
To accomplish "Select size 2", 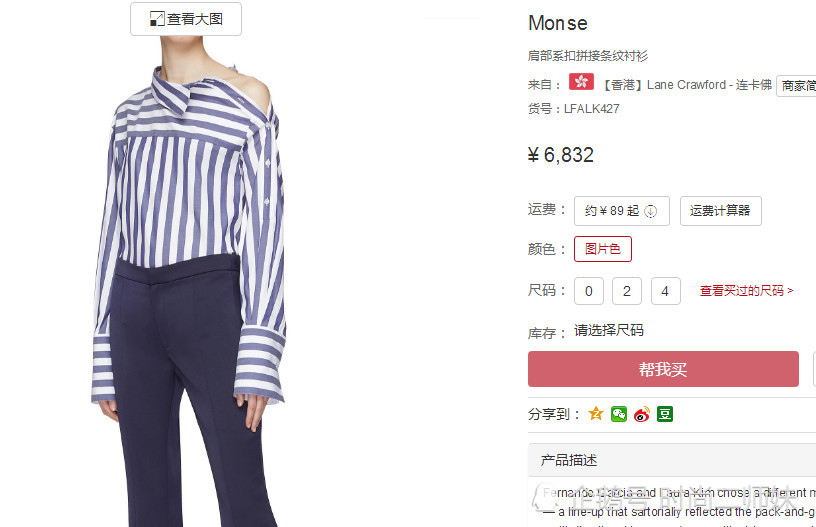I will (x=627, y=291).
